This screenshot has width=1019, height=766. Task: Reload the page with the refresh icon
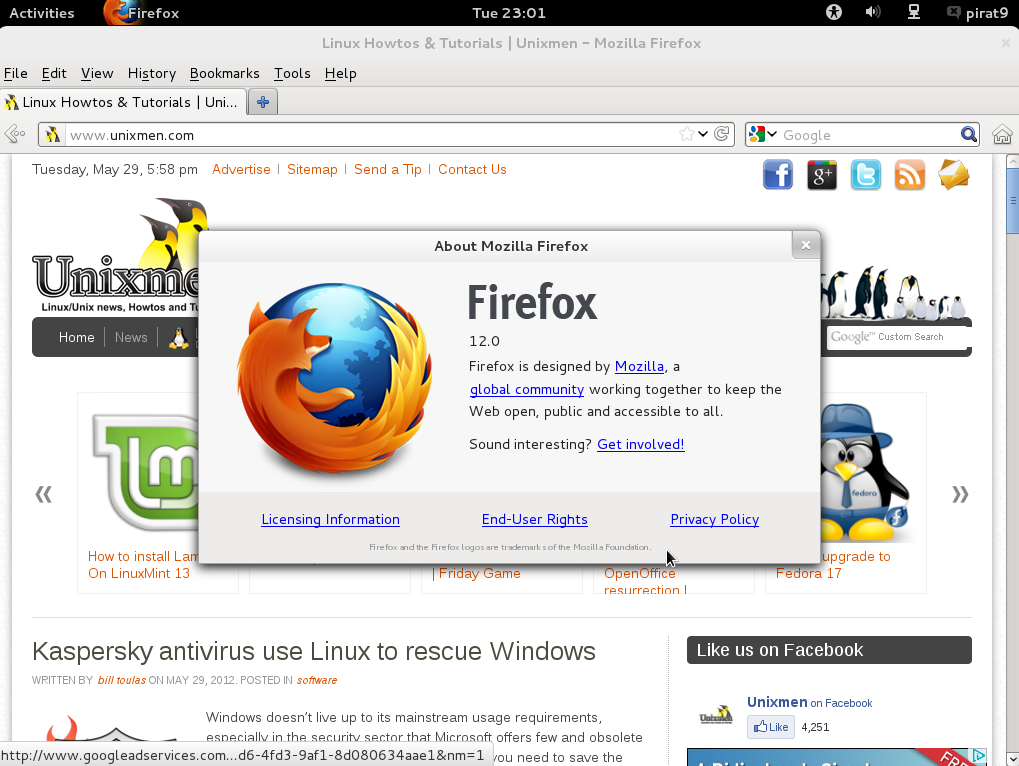coord(721,134)
